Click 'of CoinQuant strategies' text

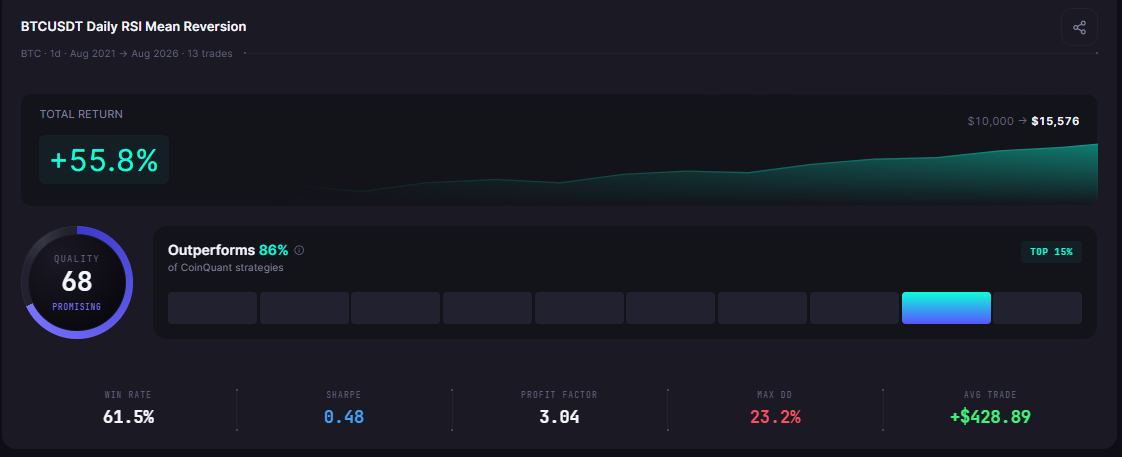[225, 268]
